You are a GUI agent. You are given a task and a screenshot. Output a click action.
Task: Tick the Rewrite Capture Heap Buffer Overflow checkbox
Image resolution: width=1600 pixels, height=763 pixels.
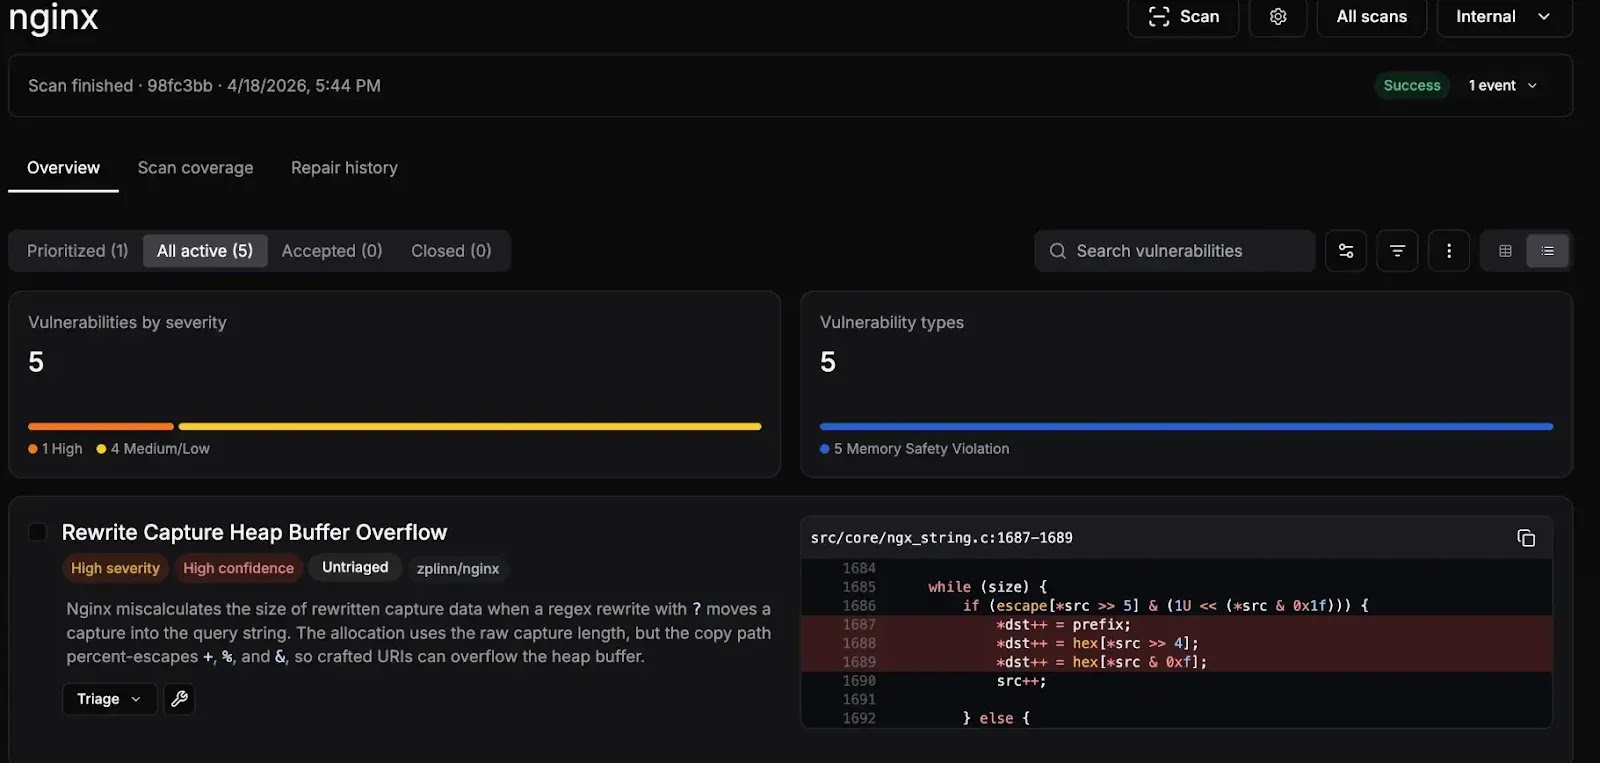pos(37,532)
